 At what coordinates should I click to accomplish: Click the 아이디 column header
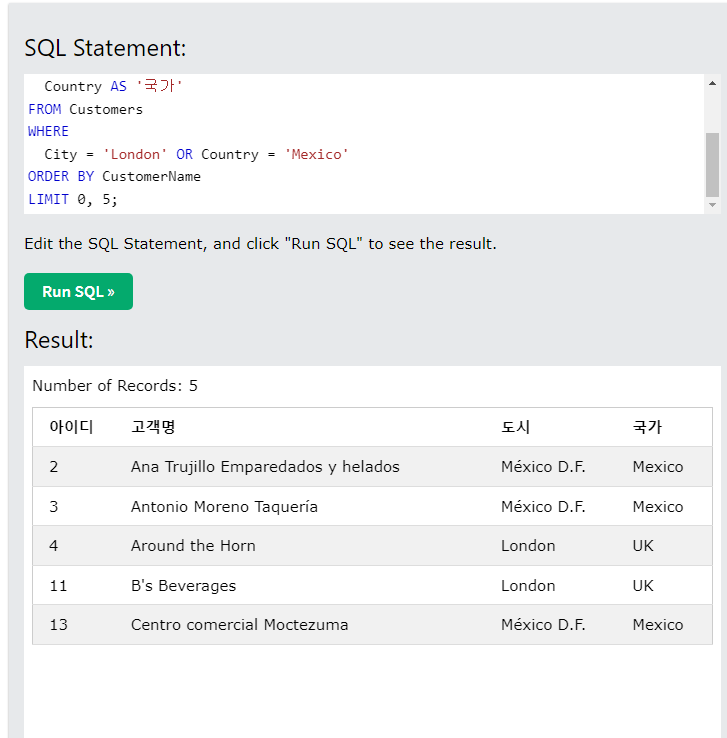(72, 427)
